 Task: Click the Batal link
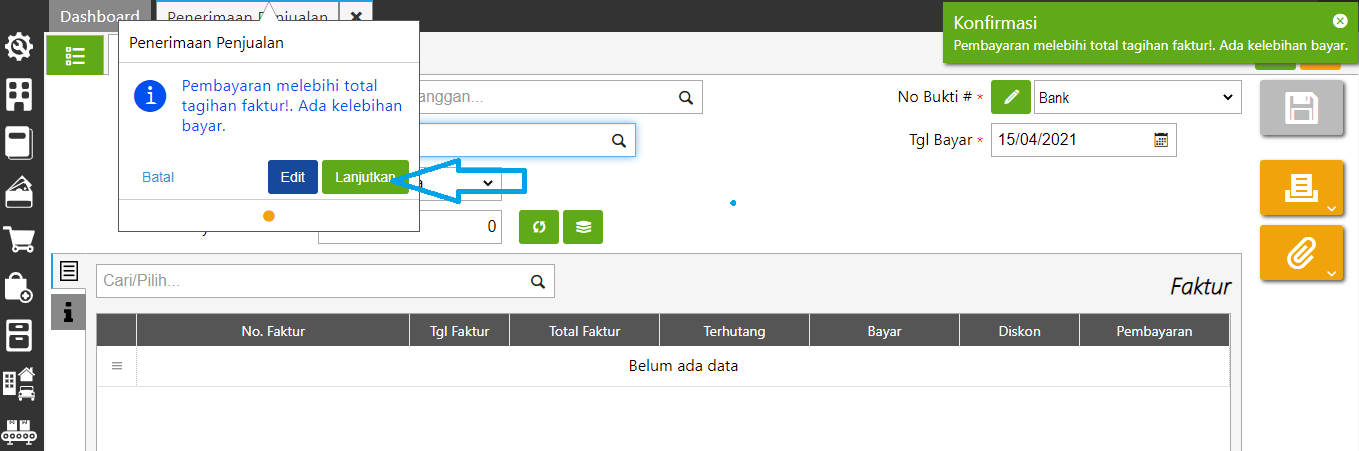[x=158, y=177]
